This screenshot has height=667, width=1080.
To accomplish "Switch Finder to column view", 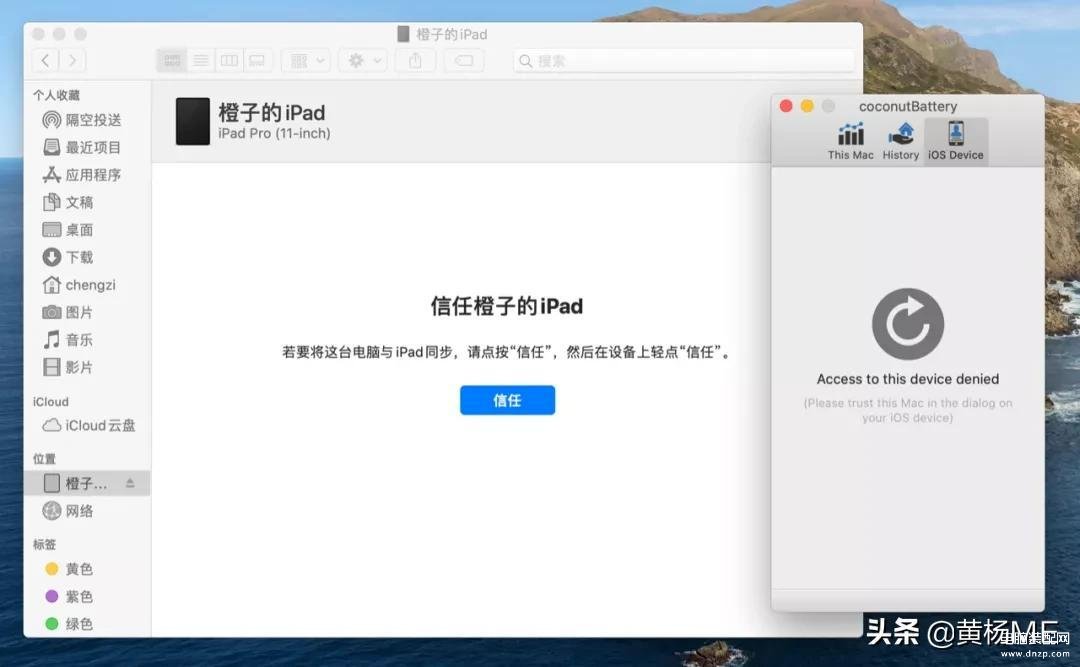I will click(229, 61).
